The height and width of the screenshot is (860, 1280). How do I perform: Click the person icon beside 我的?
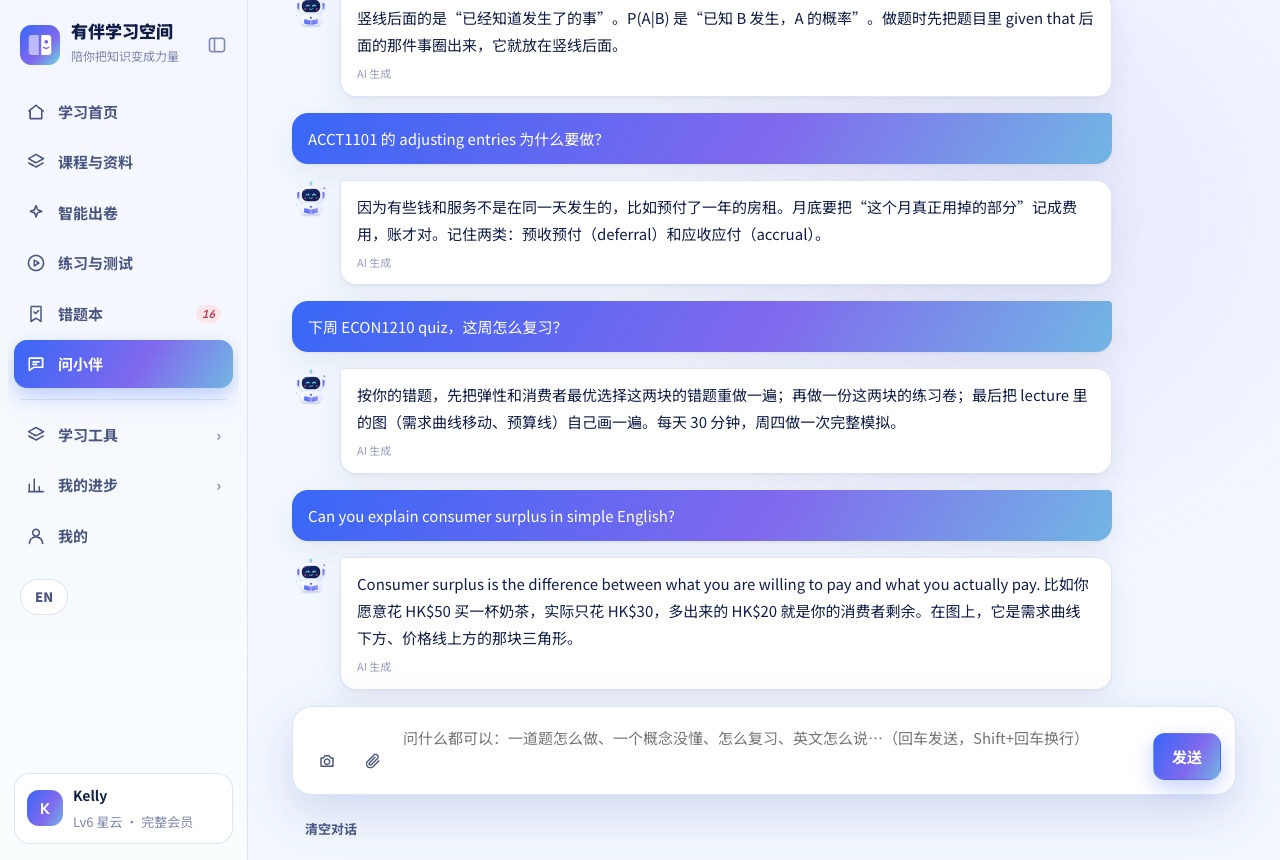tap(36, 536)
